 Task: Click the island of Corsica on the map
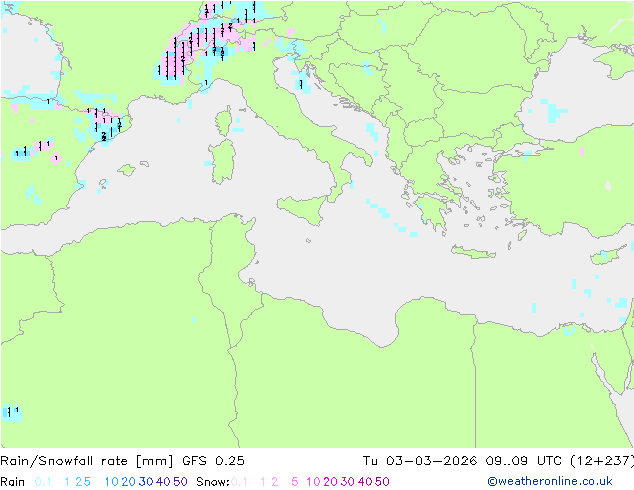[224, 122]
